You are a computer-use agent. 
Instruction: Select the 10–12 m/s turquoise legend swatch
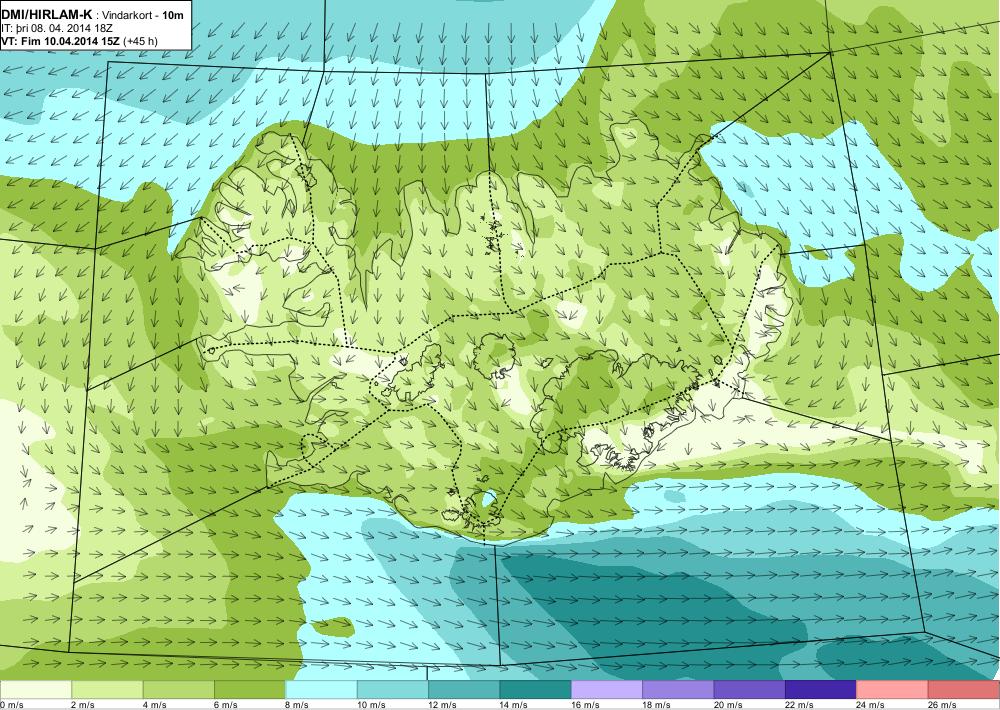[x=393, y=690]
